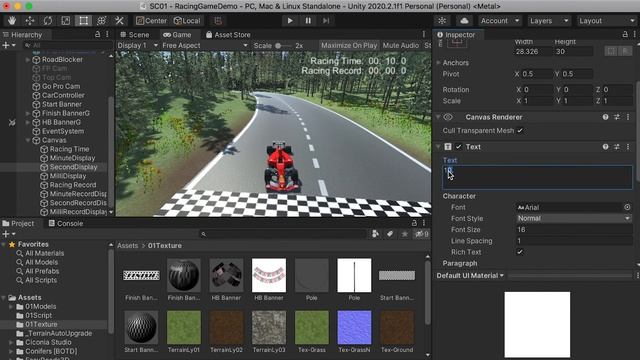Click the Step frame button
Viewport: 640px width, 360px height.
click(326, 21)
